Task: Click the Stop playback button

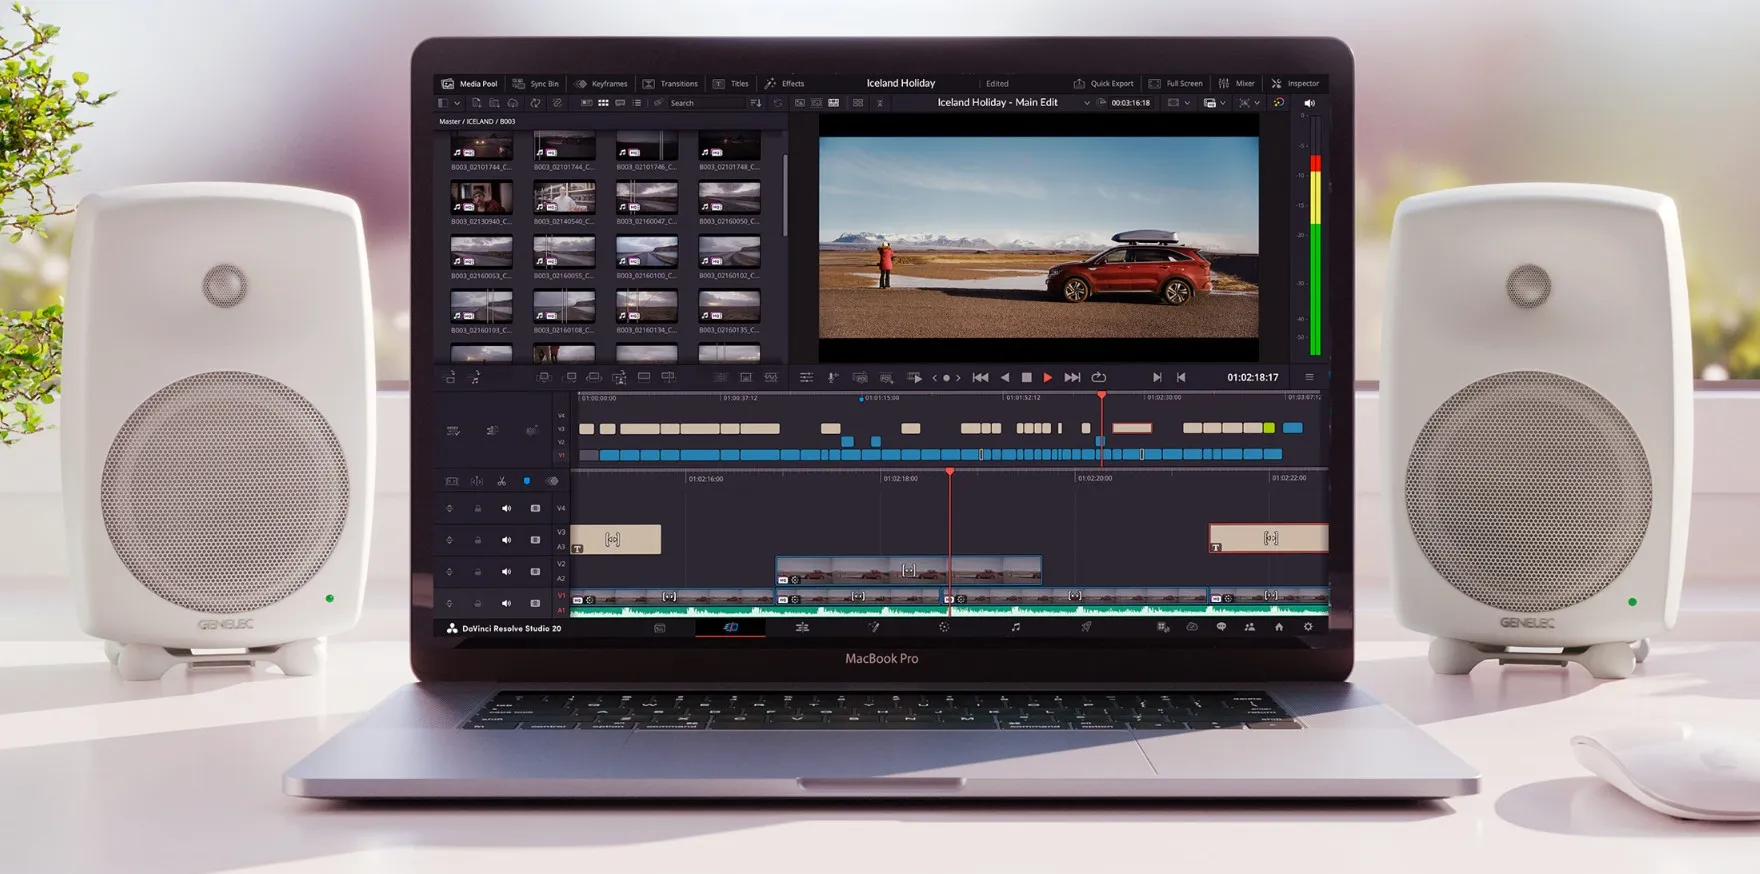Action: [1026, 378]
